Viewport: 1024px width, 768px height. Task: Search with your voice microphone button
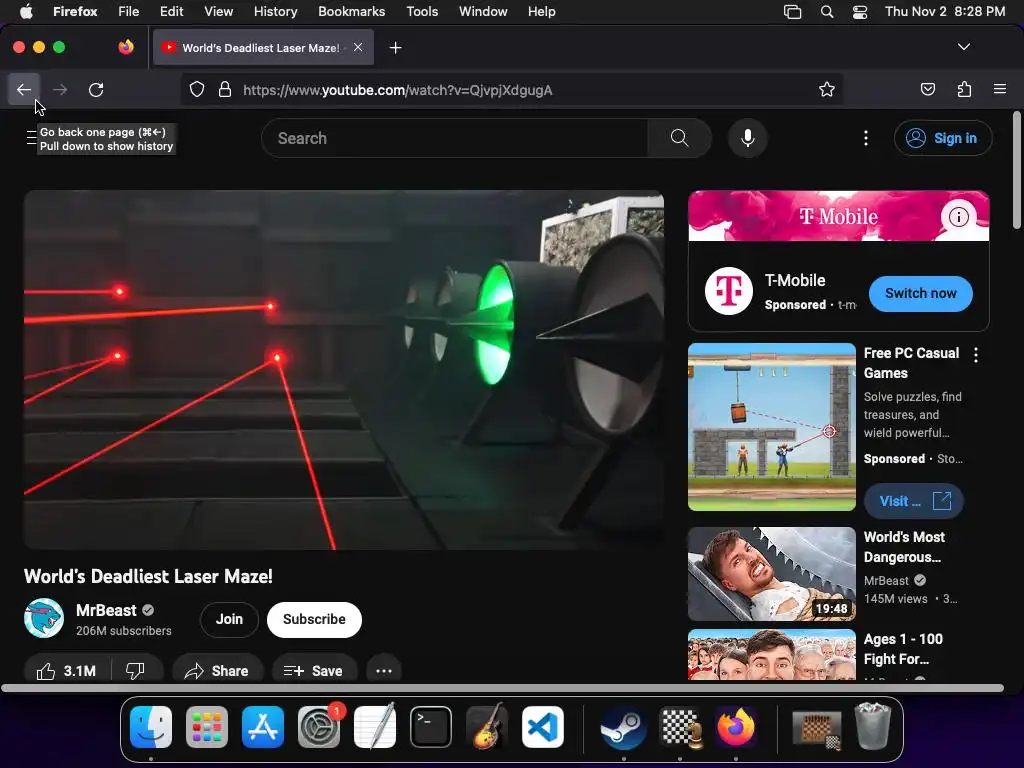pos(748,138)
